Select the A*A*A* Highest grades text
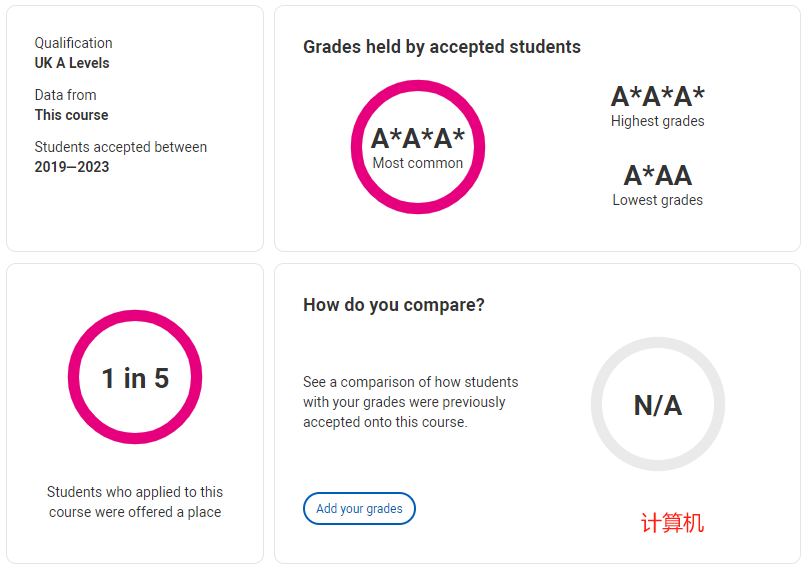This screenshot has height=569, width=806. pos(657,107)
